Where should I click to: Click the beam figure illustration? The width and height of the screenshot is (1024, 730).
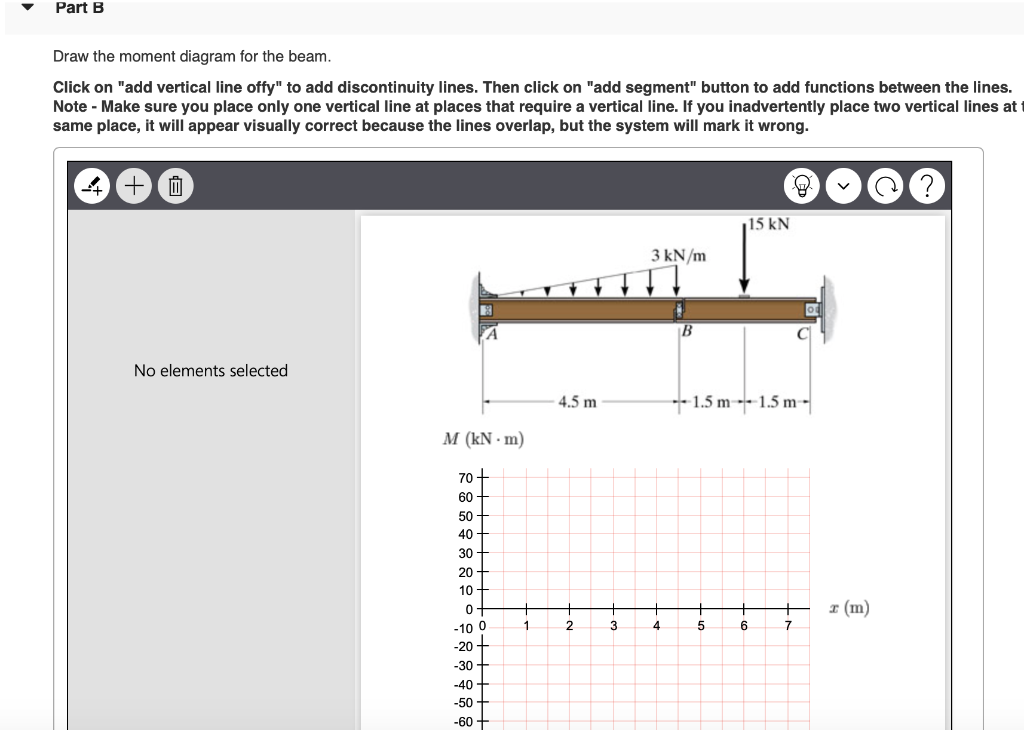click(x=650, y=310)
